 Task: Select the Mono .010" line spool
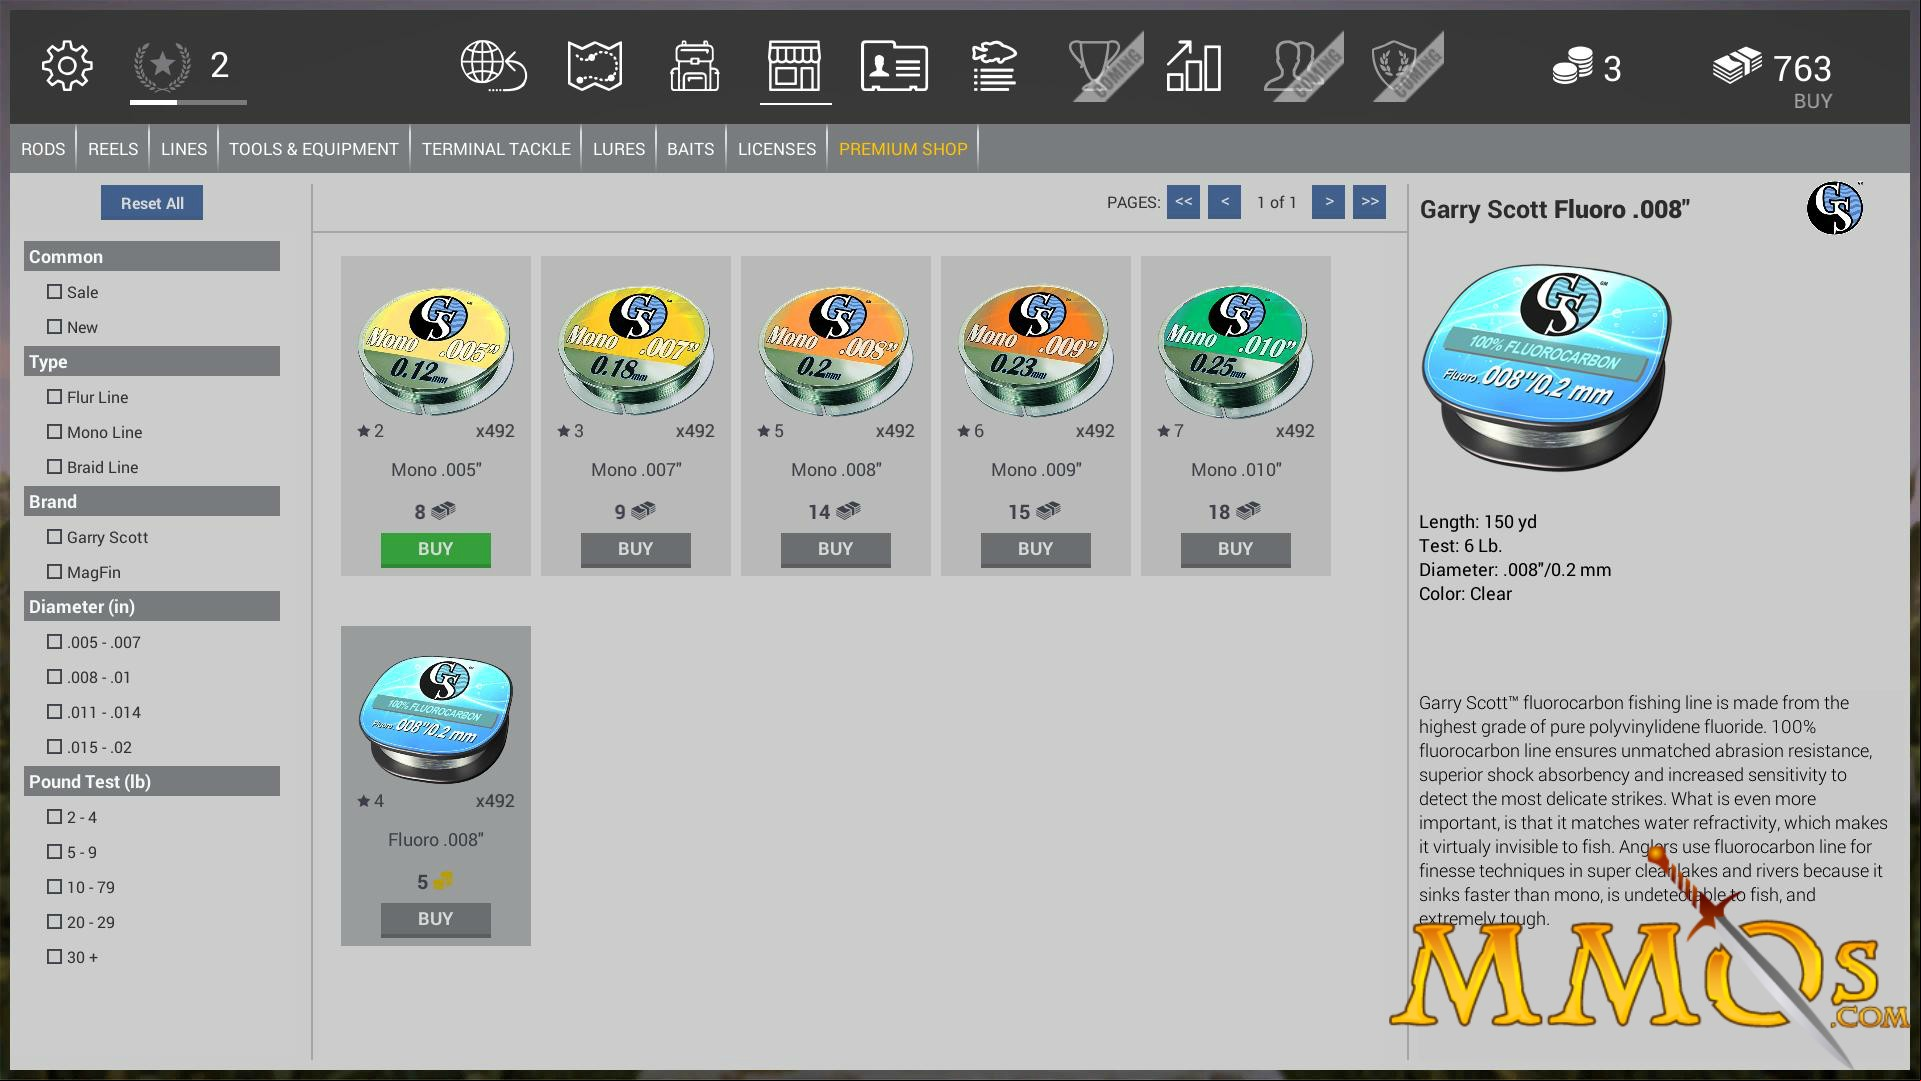[x=1236, y=352]
